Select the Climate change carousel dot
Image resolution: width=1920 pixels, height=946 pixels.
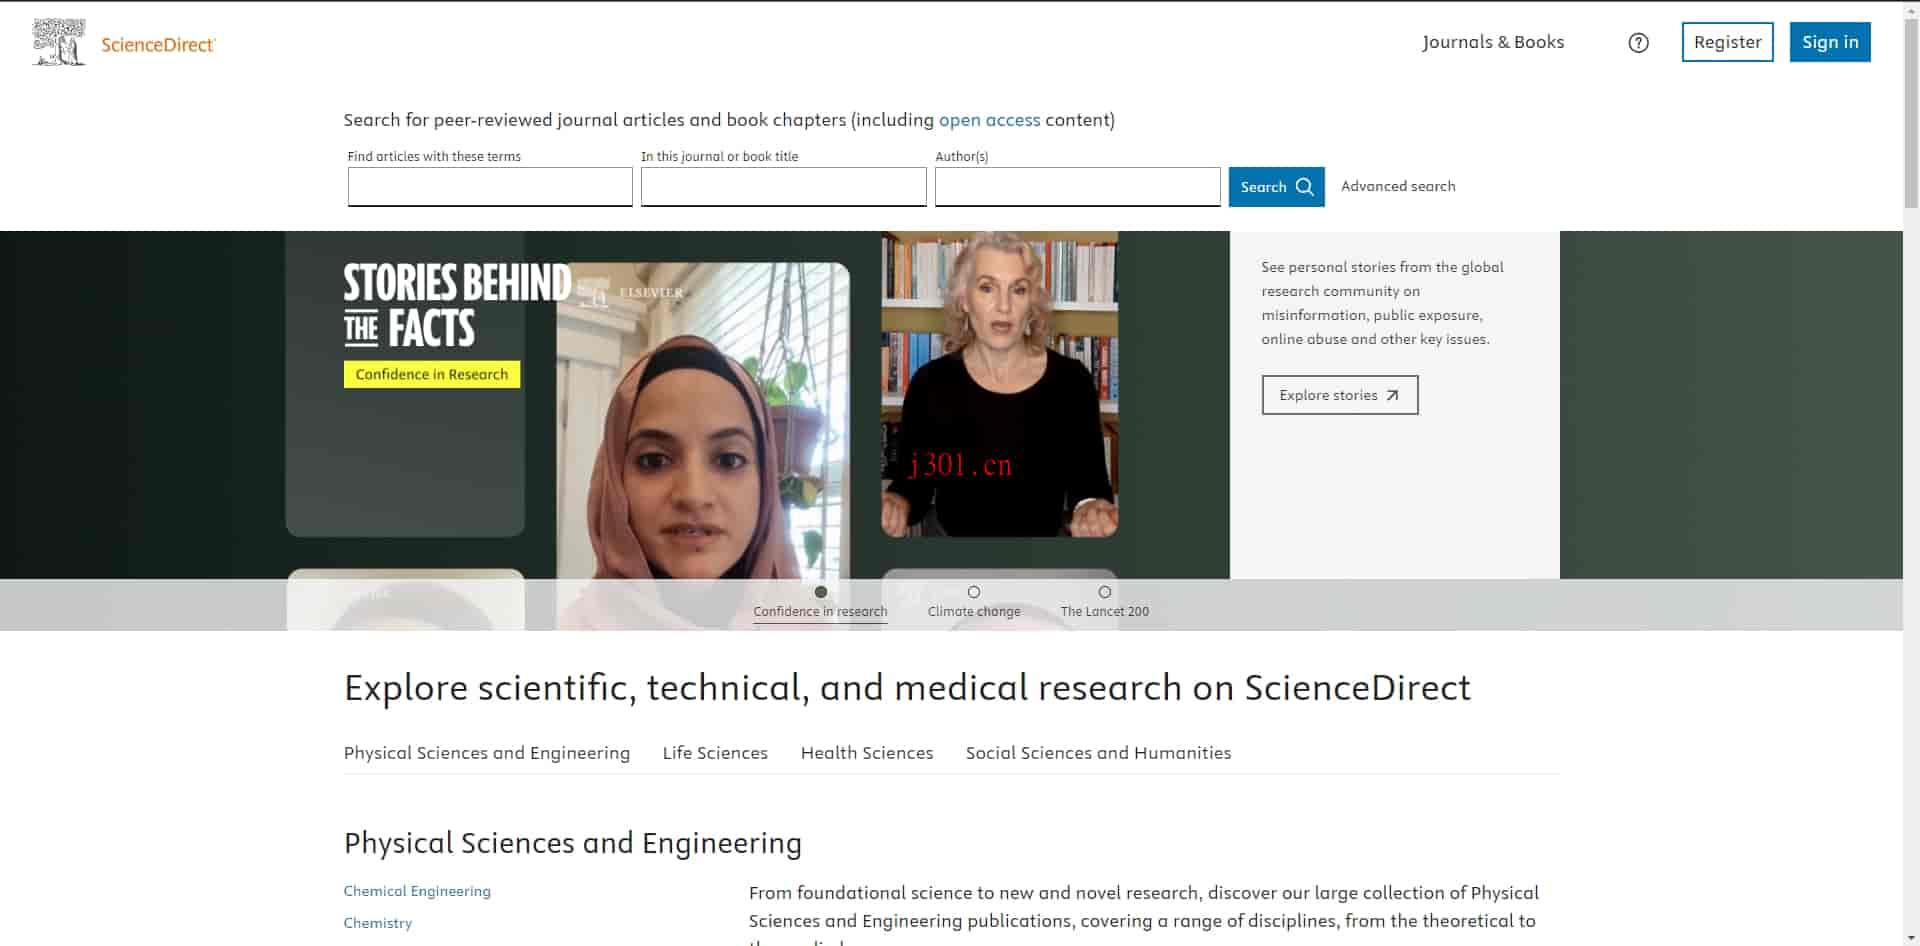pos(974,592)
